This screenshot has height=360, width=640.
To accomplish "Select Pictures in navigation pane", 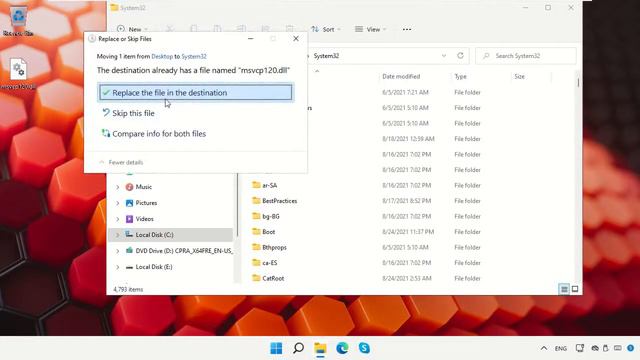I will tap(141, 203).
